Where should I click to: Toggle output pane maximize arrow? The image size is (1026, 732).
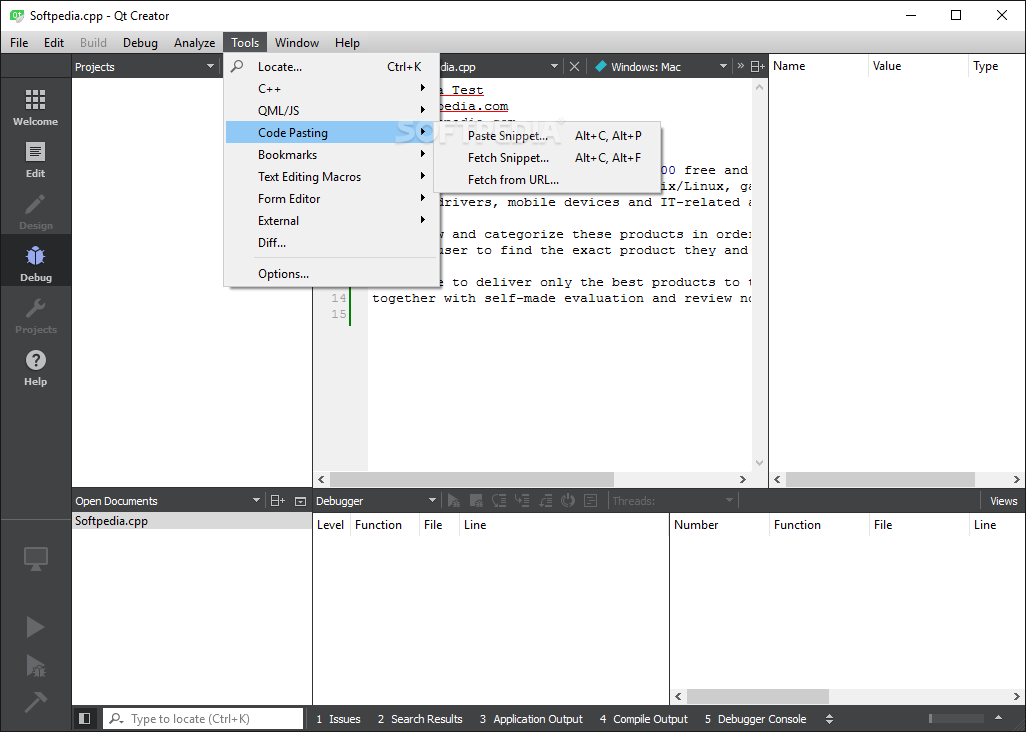pyautogui.click(x=999, y=718)
